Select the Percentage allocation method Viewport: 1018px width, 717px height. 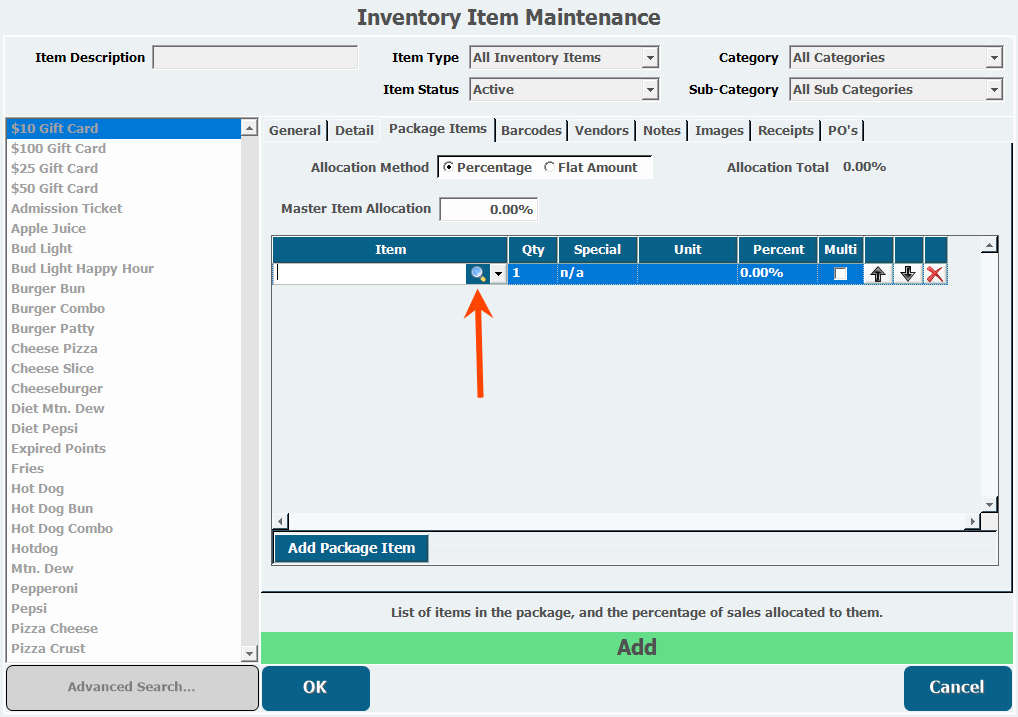tap(448, 168)
